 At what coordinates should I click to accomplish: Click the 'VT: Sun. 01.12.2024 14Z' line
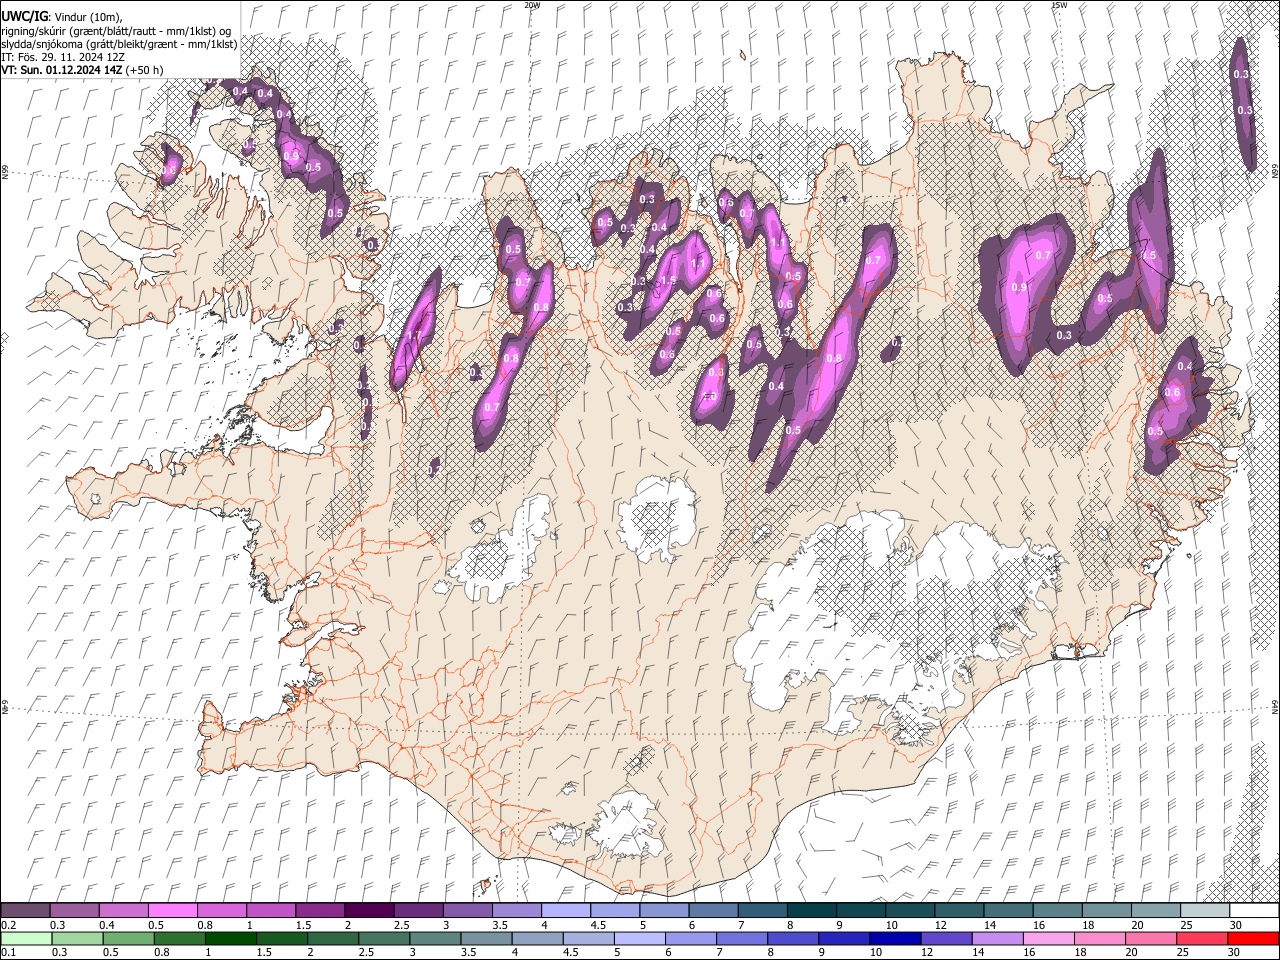click(62, 70)
